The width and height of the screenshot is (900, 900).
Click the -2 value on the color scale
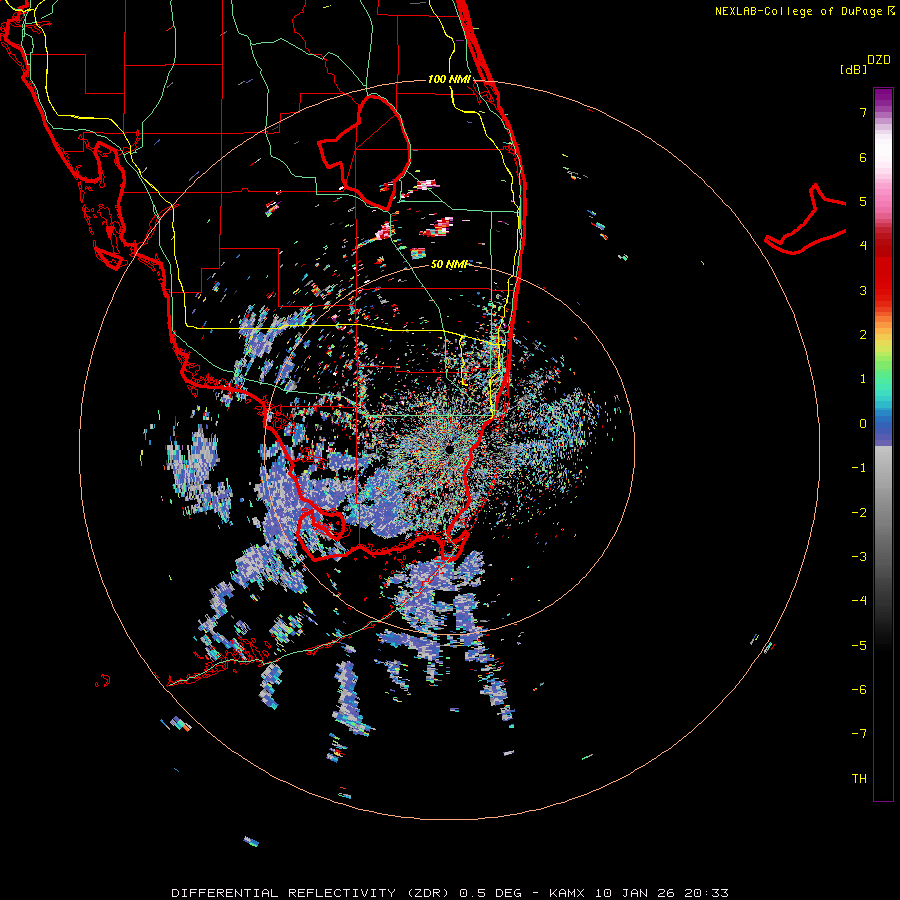859,513
